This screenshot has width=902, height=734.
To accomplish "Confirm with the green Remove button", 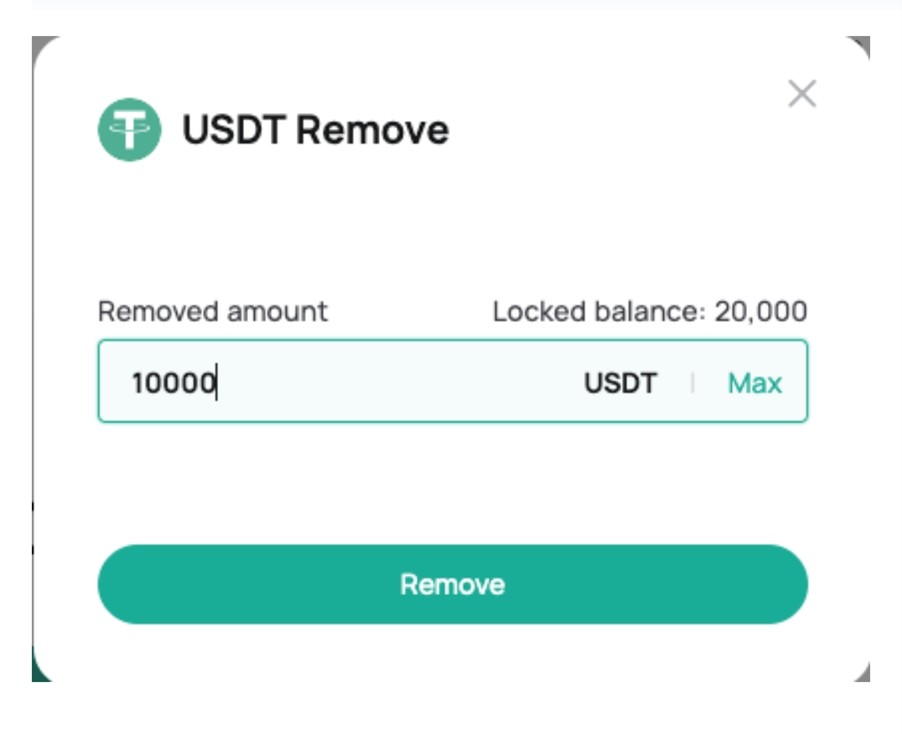I will (453, 584).
